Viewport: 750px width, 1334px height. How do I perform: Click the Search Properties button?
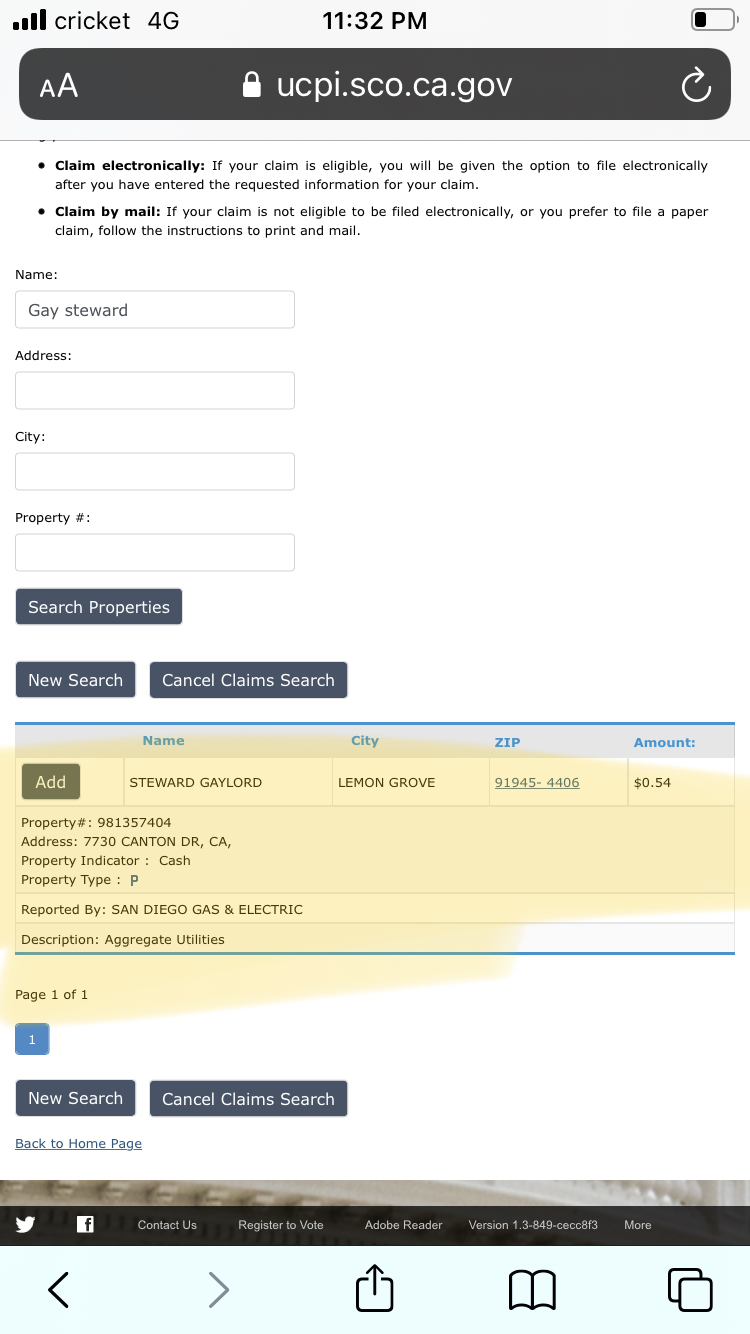(x=99, y=607)
